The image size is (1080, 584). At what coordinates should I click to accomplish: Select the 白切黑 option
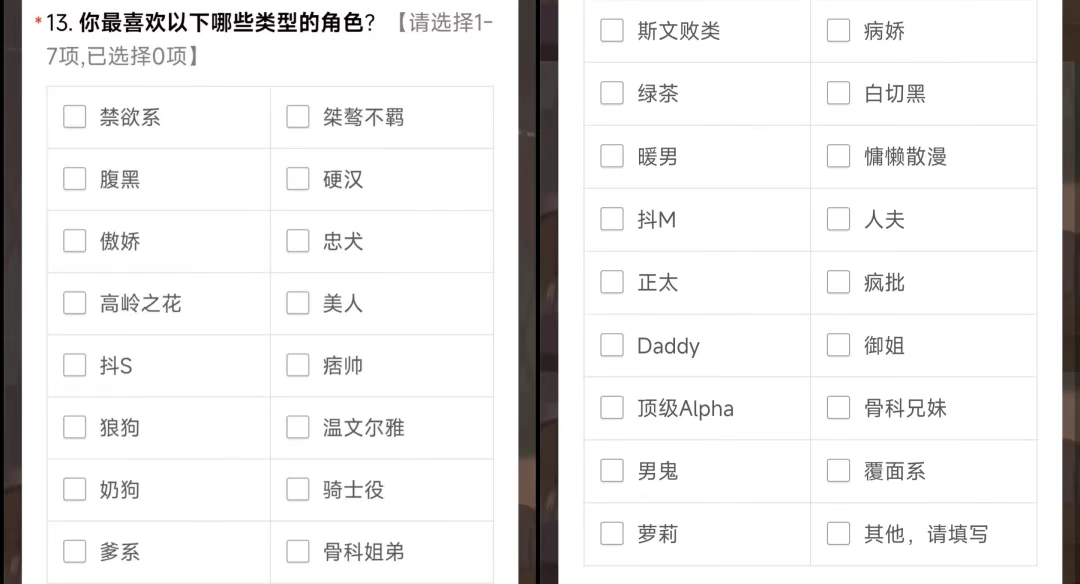[839, 93]
